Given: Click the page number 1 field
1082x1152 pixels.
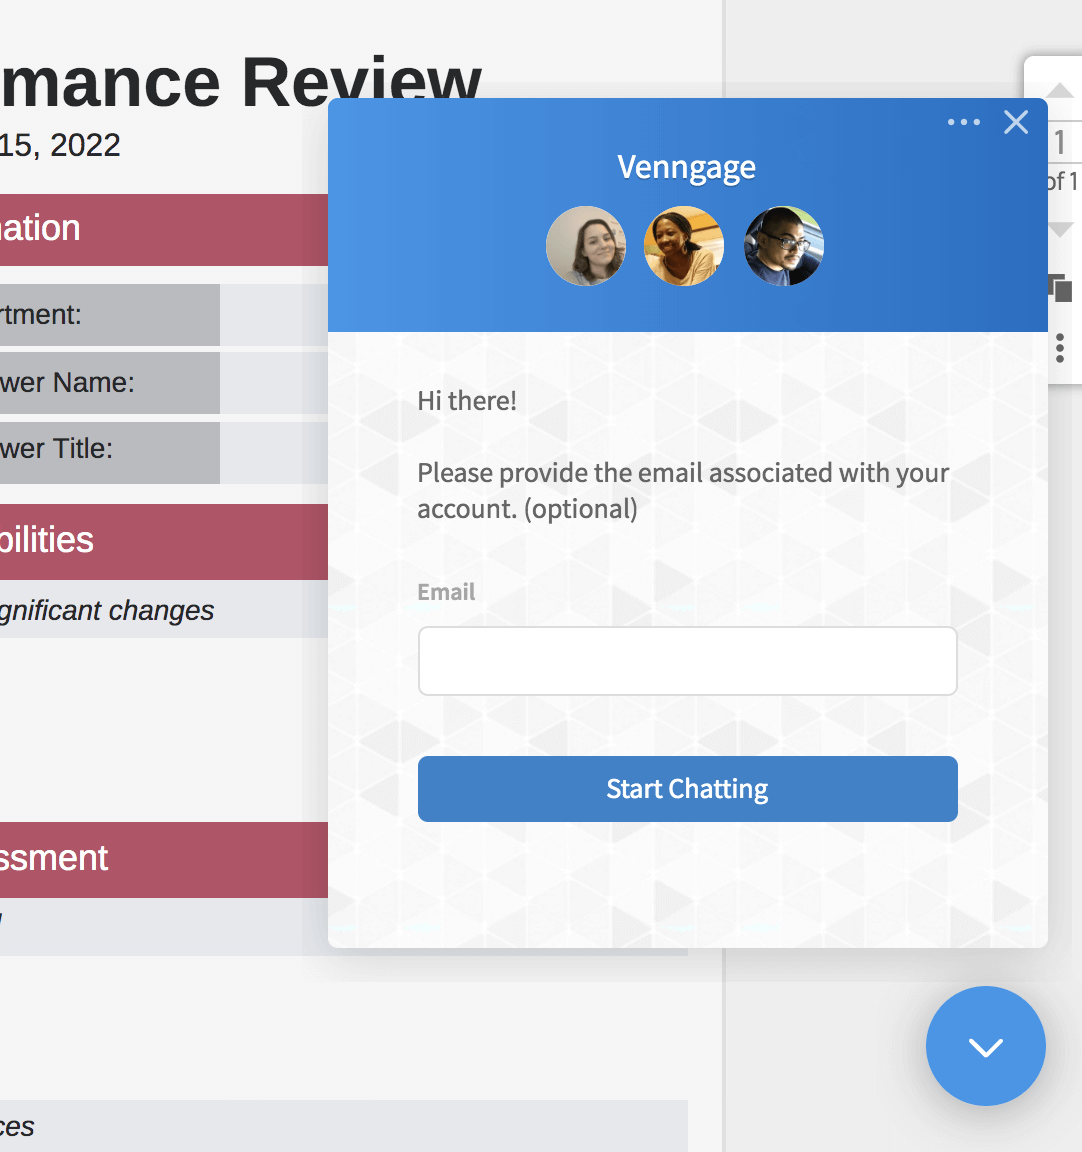Looking at the screenshot, I should click(1062, 142).
